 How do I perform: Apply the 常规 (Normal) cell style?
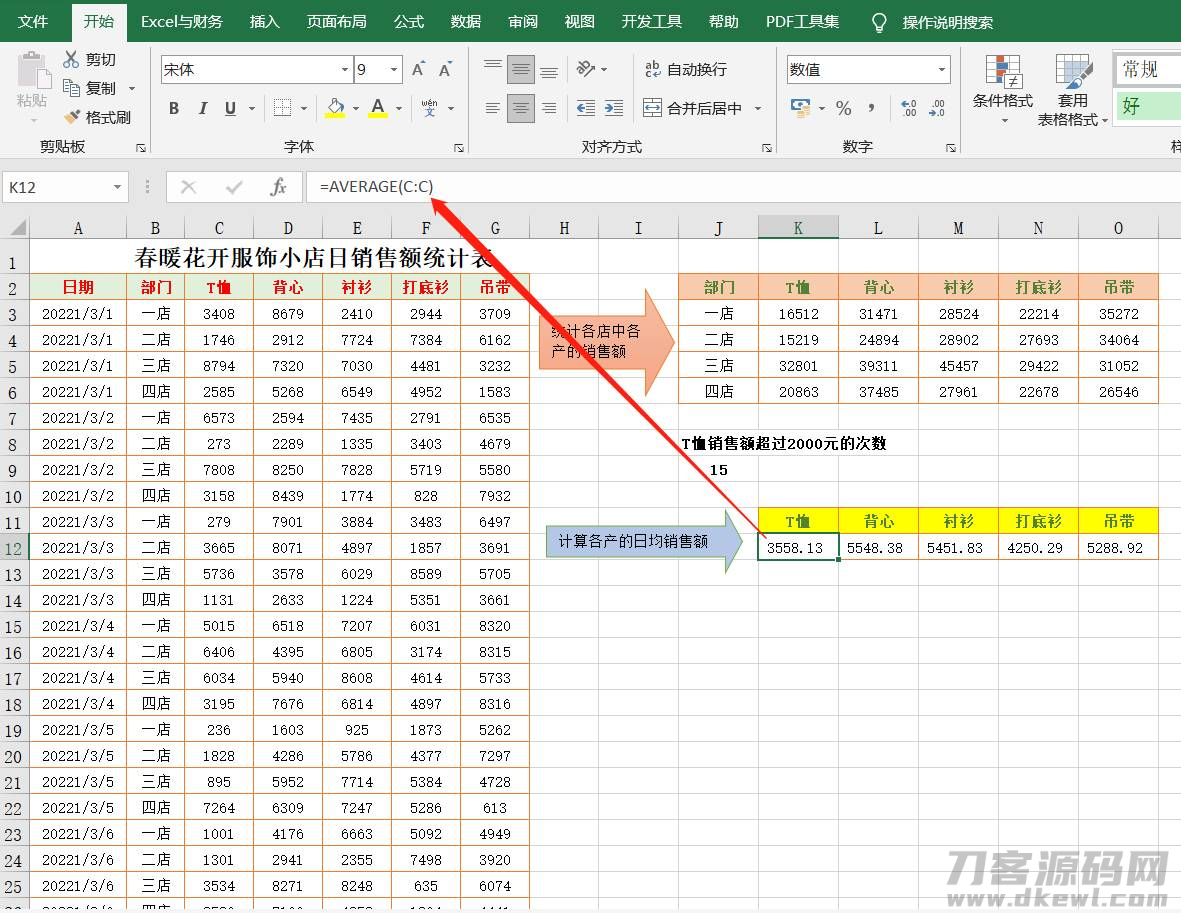tap(1146, 69)
